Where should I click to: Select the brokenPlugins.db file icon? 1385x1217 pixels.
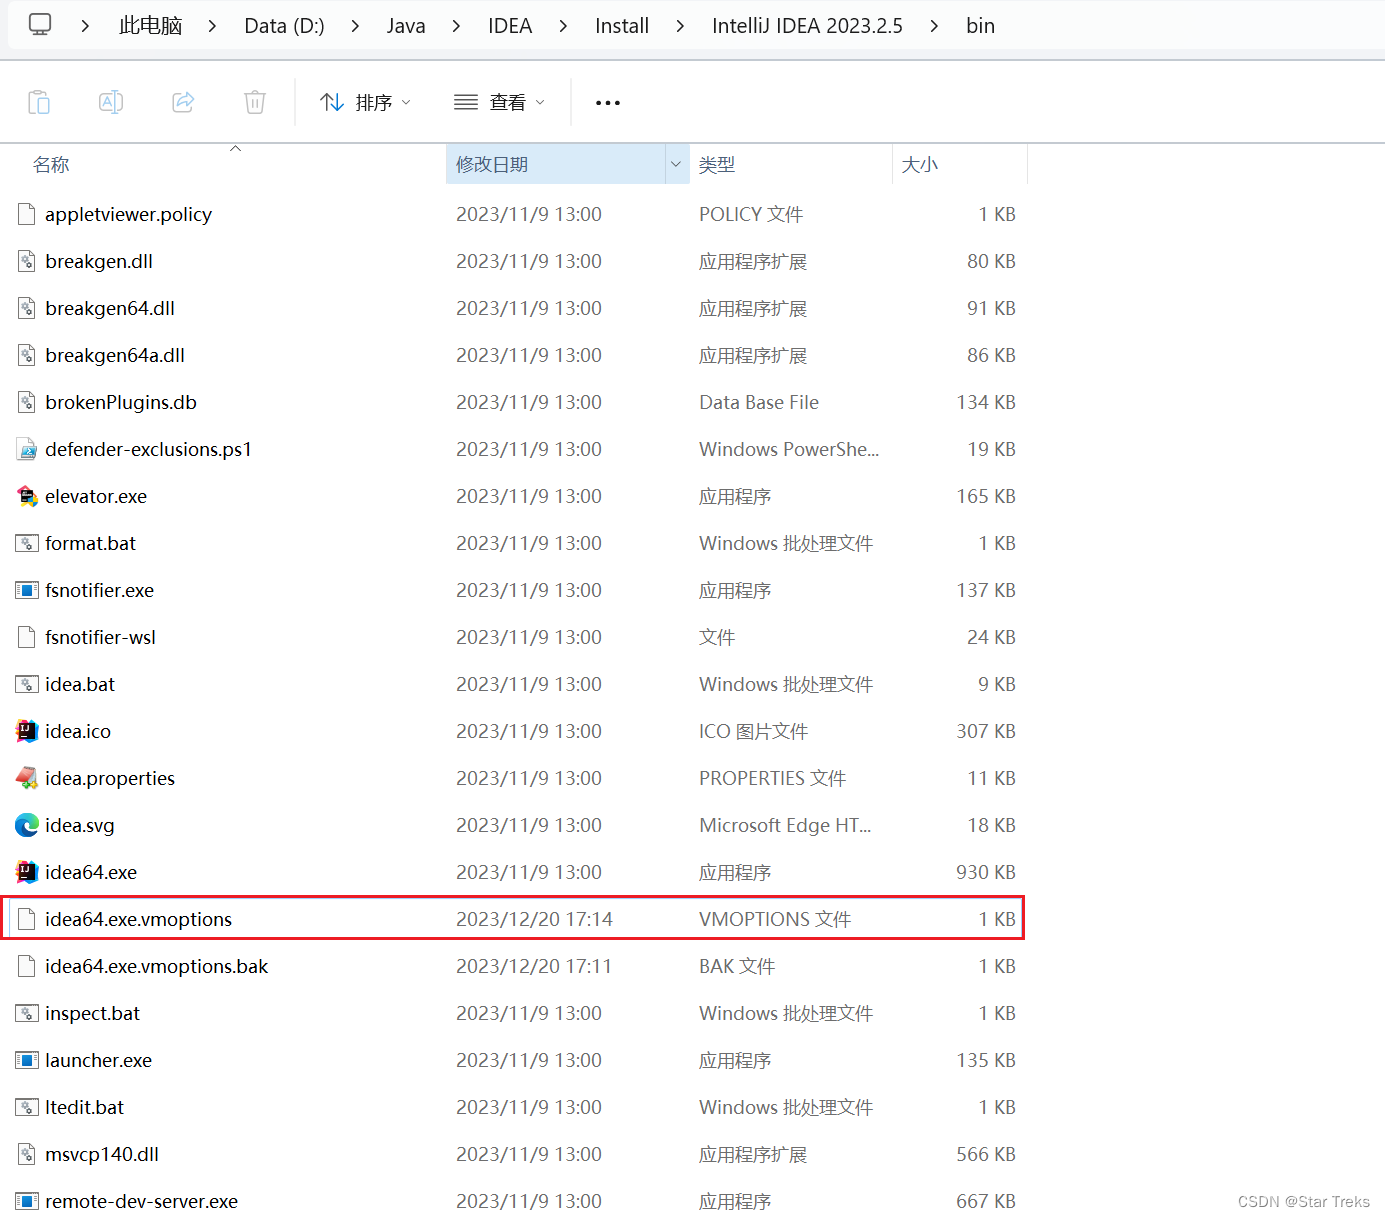click(27, 402)
